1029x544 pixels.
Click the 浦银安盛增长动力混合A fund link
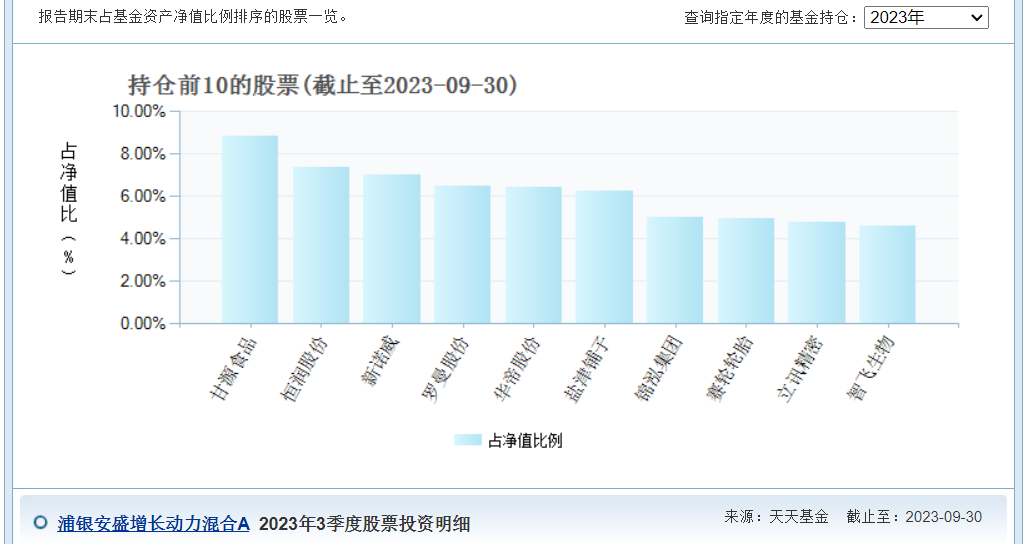pyautogui.click(x=153, y=523)
